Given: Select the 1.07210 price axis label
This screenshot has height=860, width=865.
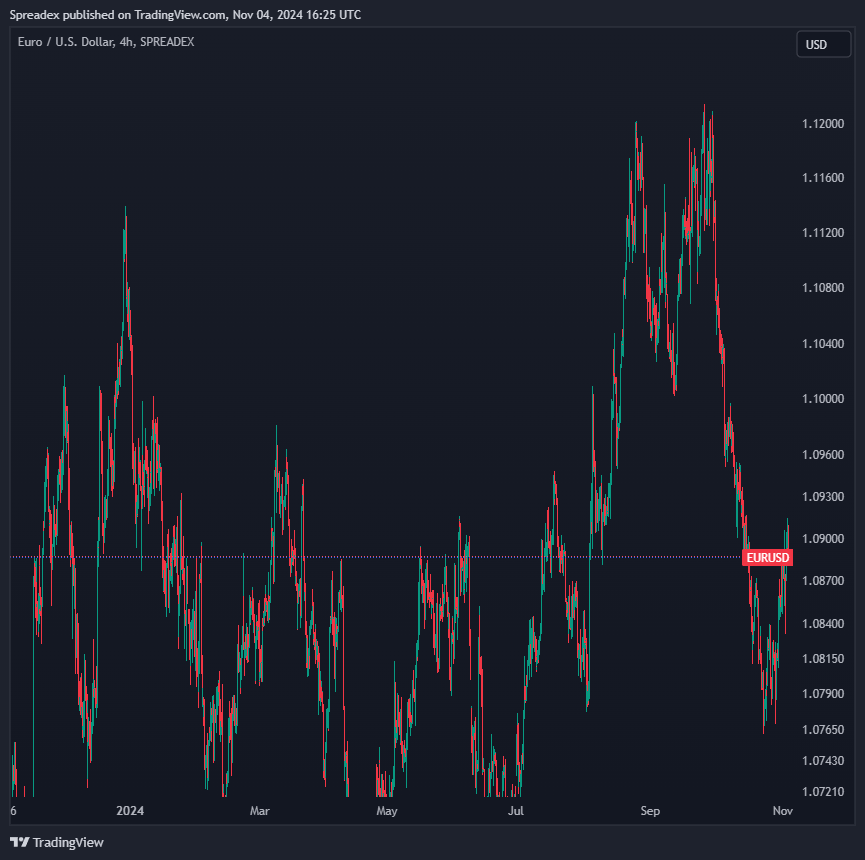Looking at the screenshot, I should tap(823, 792).
